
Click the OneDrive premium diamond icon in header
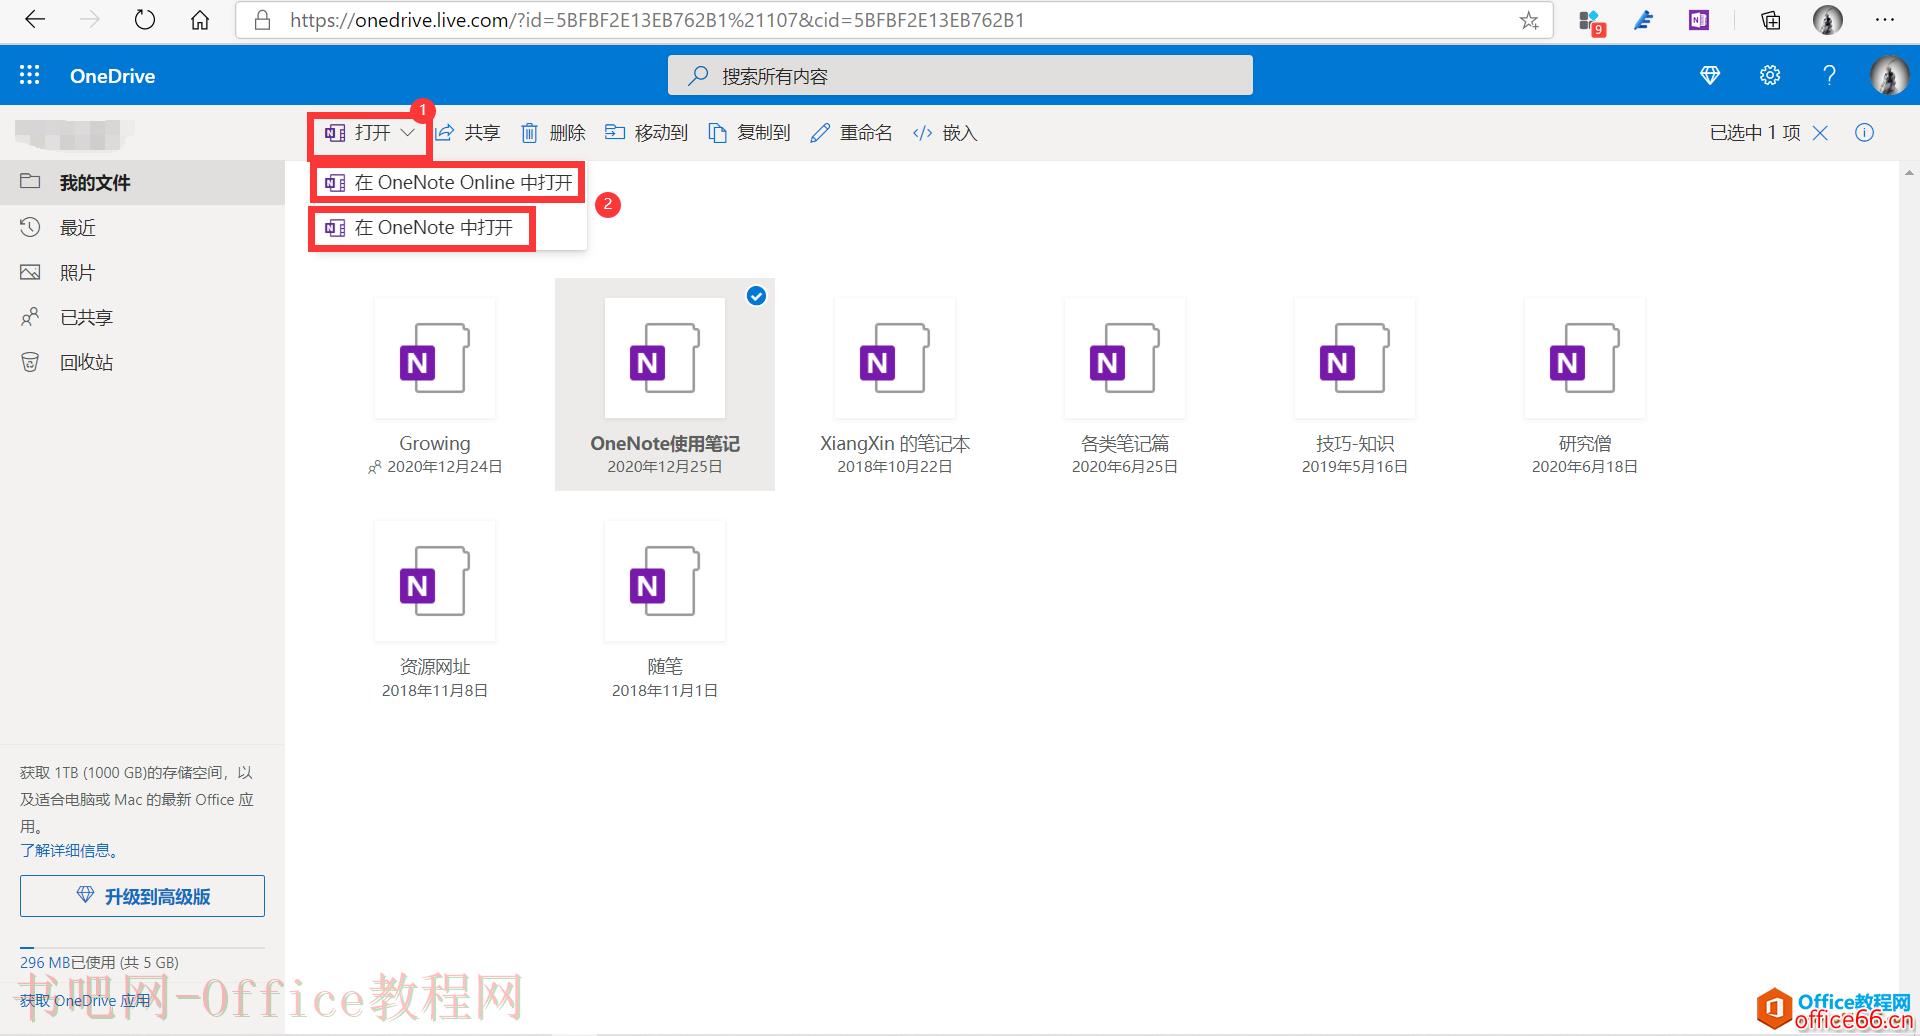(x=1710, y=75)
